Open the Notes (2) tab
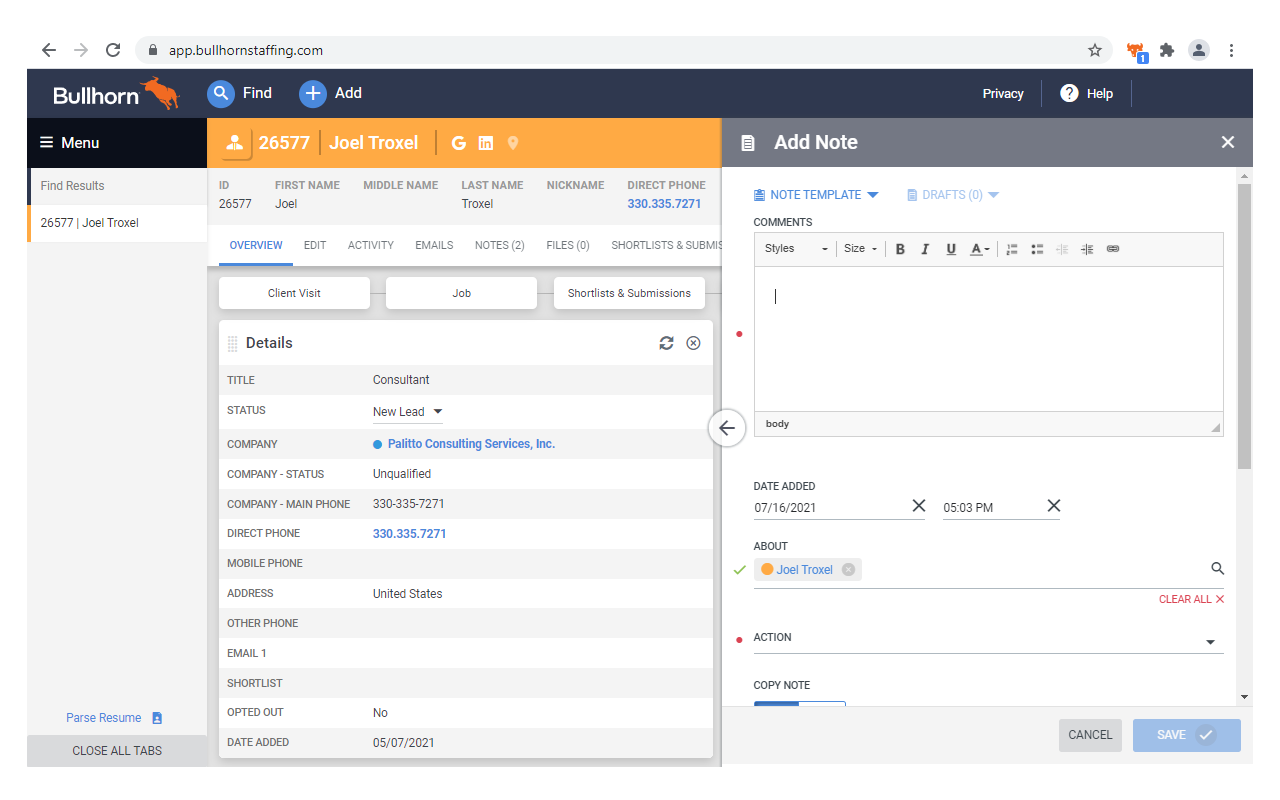Viewport: 1280px width, 800px height. point(500,245)
